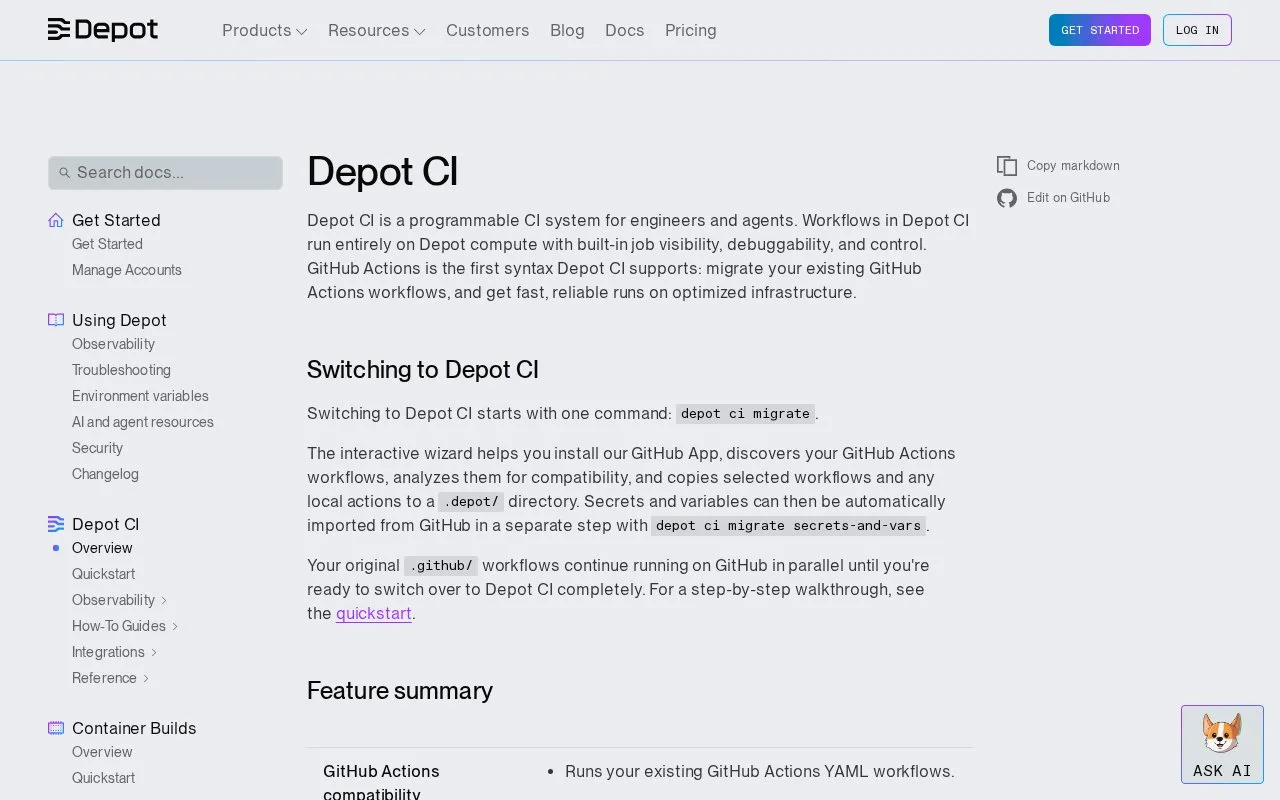Open Manage Accounts sidebar page
Screen dimensions: 1280x800
point(127,270)
